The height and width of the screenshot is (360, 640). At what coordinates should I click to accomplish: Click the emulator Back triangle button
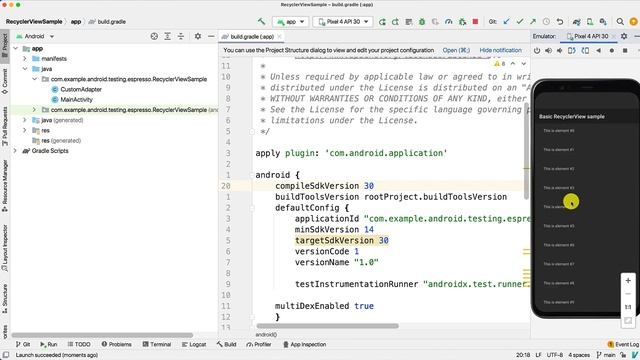598,51
